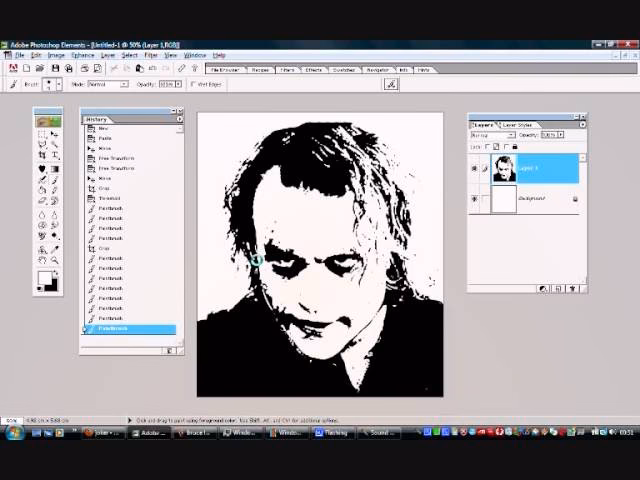Swap foreground and background colors
Viewport: 640px width, 480px height.
[x=55, y=273]
